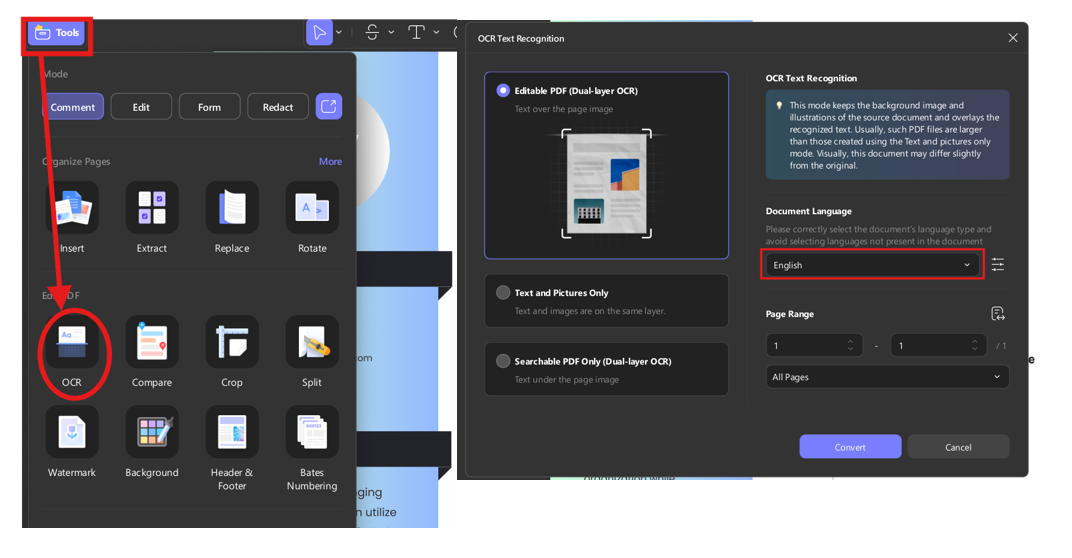This screenshot has width=1072, height=558.
Task: Switch to Redact mode
Action: 278,107
